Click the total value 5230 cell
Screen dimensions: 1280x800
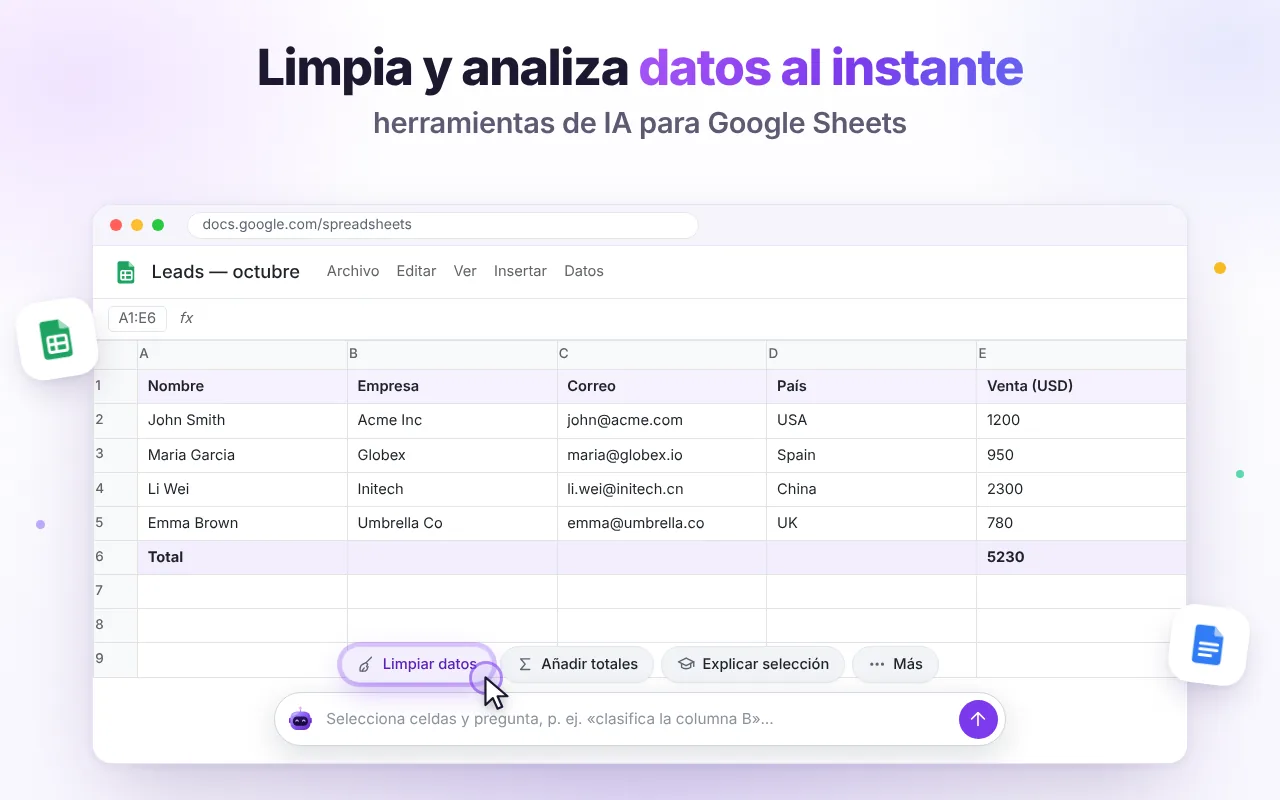[x=1082, y=557]
